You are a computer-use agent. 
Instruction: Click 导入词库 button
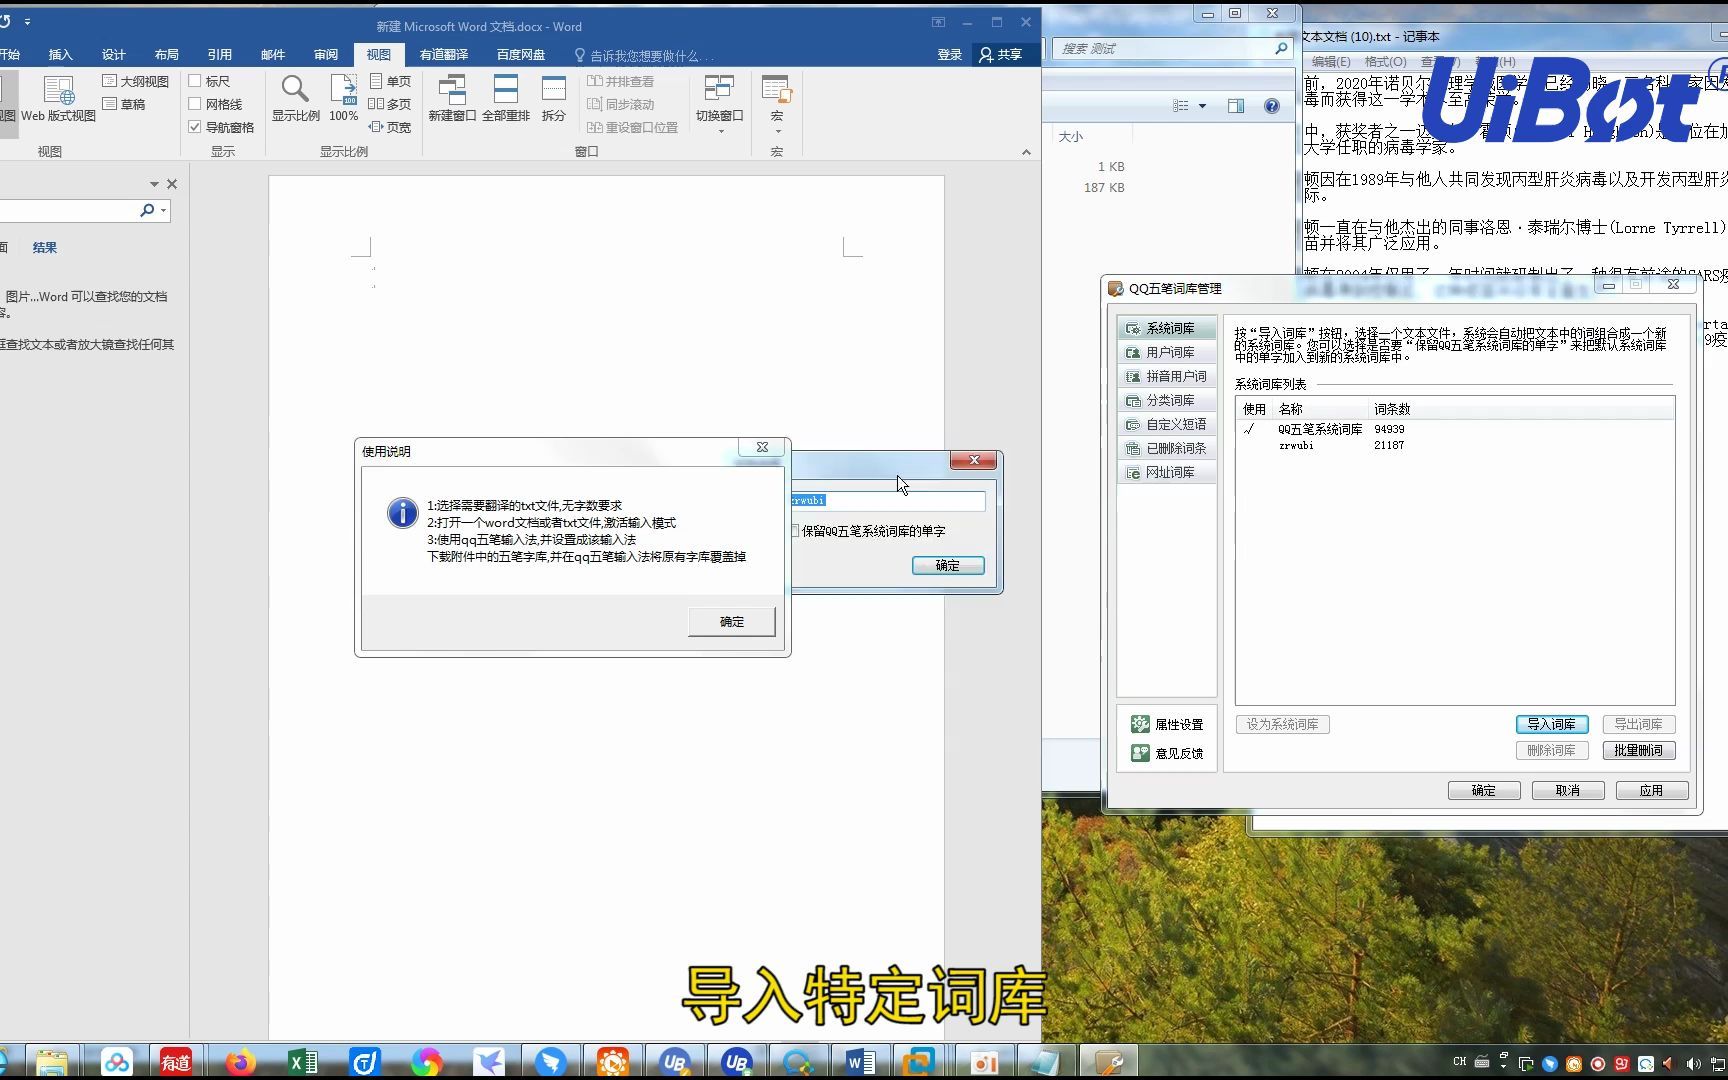pyautogui.click(x=1552, y=724)
